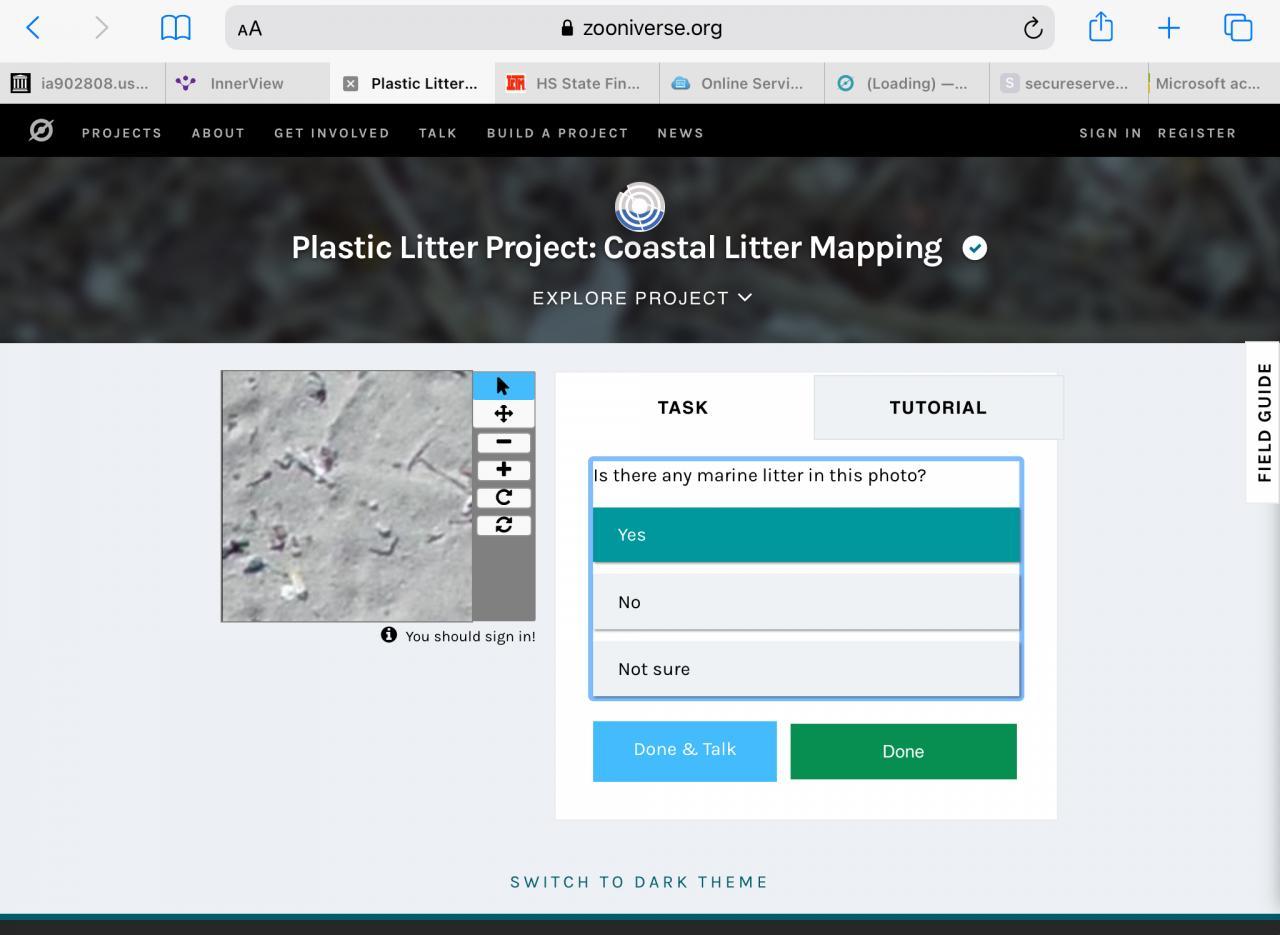
Task: Click the address bar zooniverse.org
Action: click(x=640, y=28)
